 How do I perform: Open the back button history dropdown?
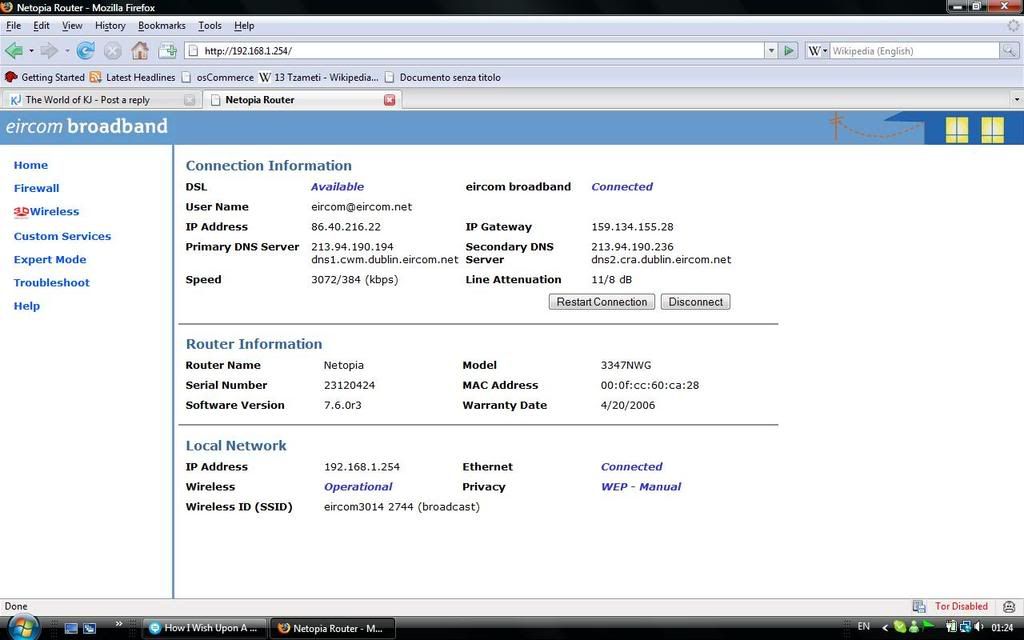pyautogui.click(x=31, y=50)
